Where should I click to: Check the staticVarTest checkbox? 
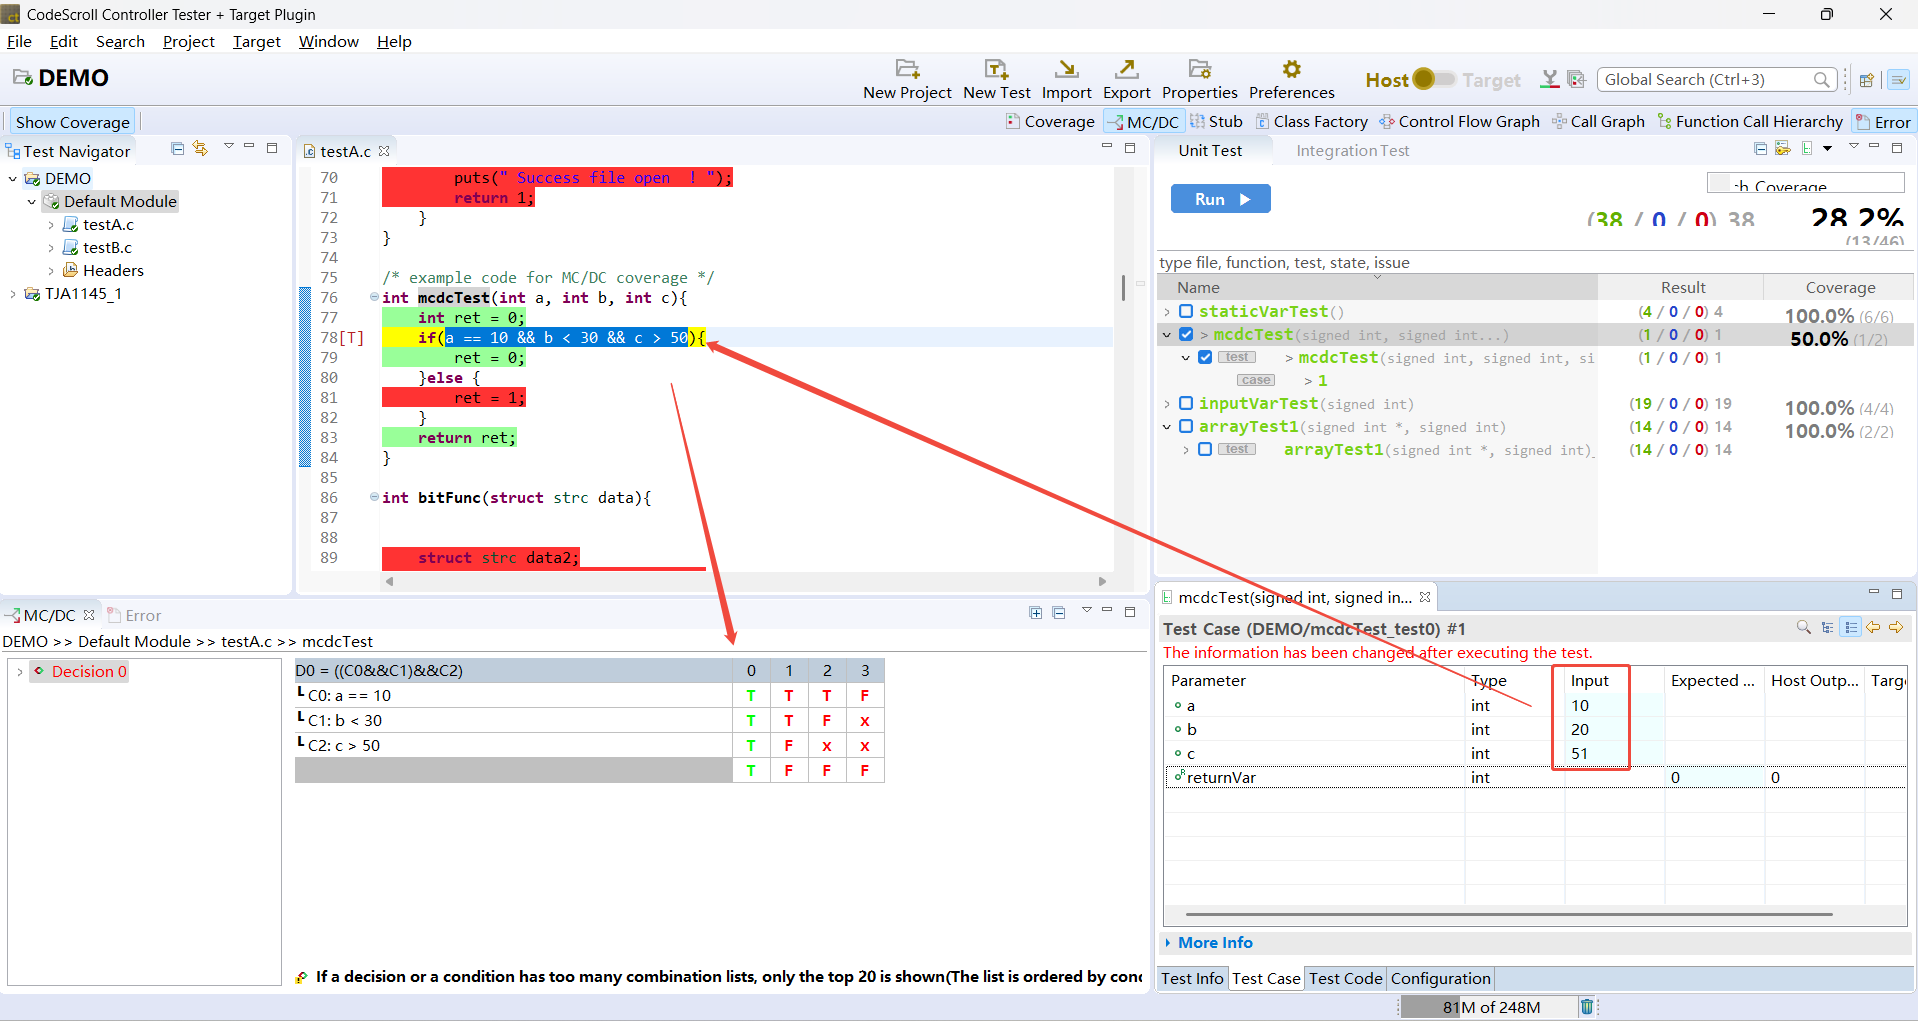1186,312
